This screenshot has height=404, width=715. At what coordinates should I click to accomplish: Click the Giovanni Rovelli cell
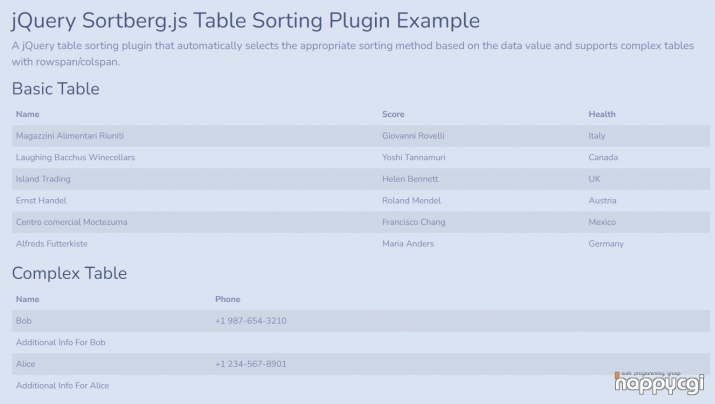(x=413, y=136)
